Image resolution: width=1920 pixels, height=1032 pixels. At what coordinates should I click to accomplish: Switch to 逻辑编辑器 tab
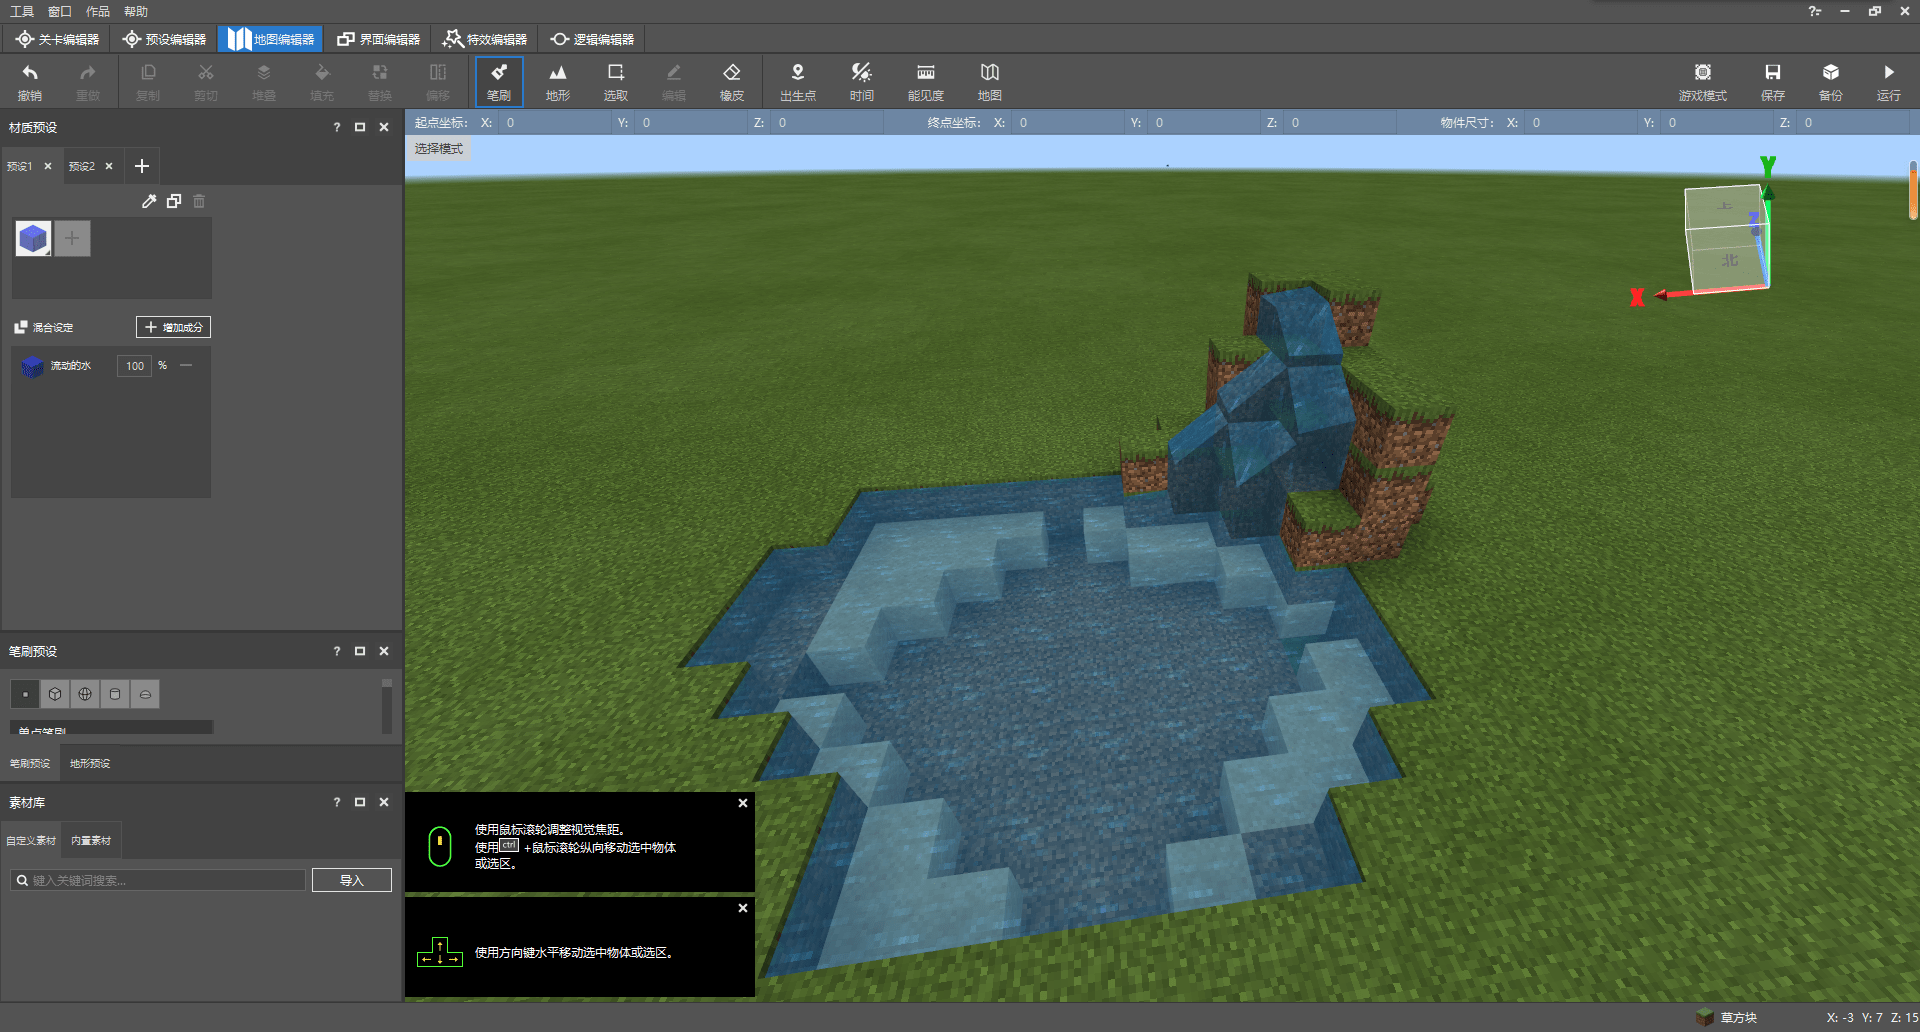tap(592, 39)
